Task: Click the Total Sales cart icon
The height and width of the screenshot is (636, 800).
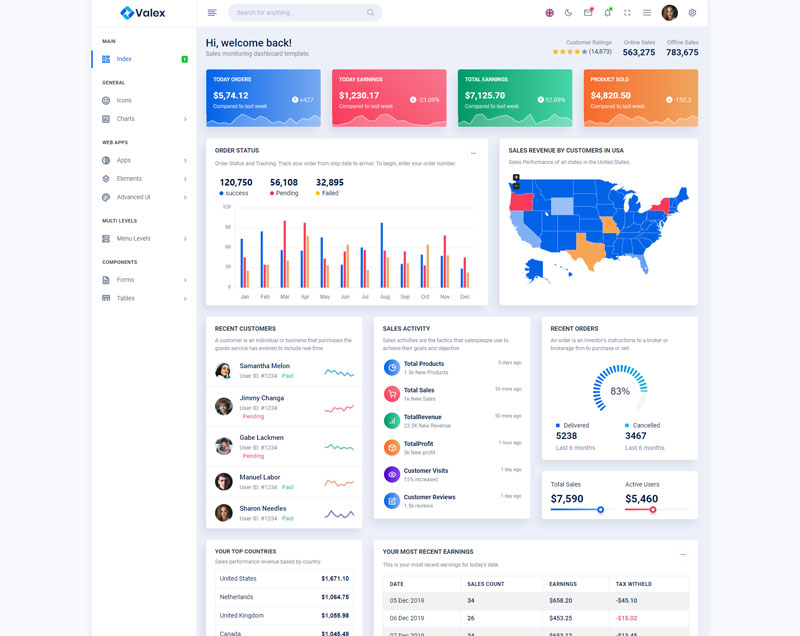Action: (392, 394)
